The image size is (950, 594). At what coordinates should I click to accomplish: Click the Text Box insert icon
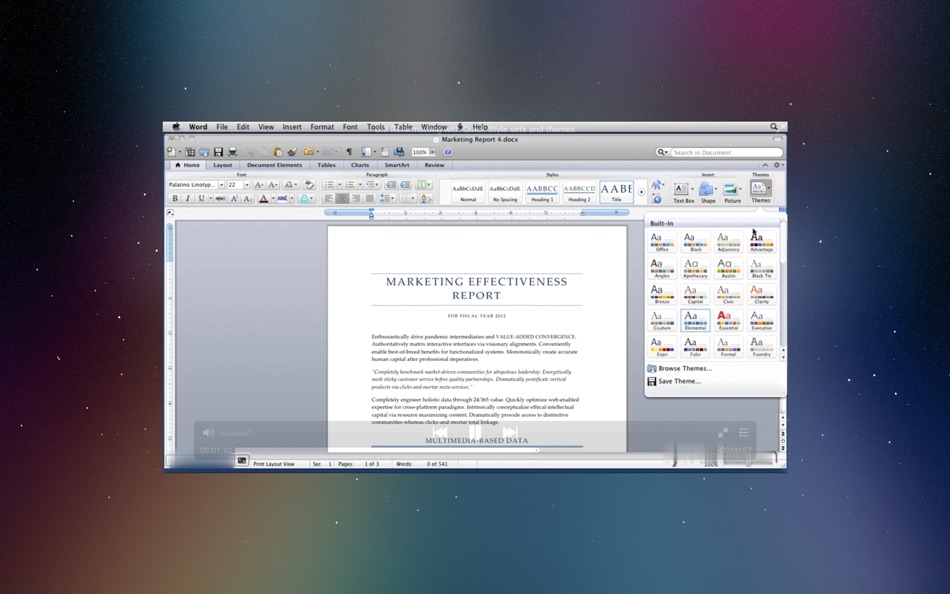pos(683,193)
